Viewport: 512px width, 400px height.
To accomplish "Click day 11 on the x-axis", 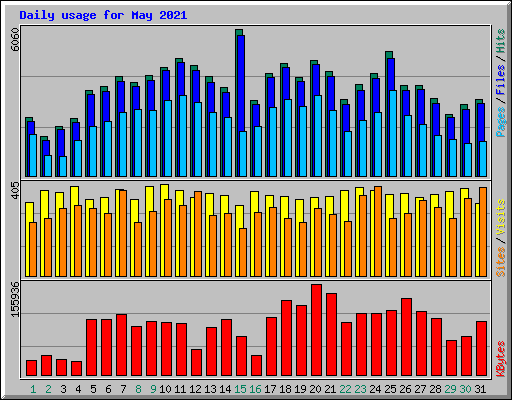I will click(x=180, y=389).
